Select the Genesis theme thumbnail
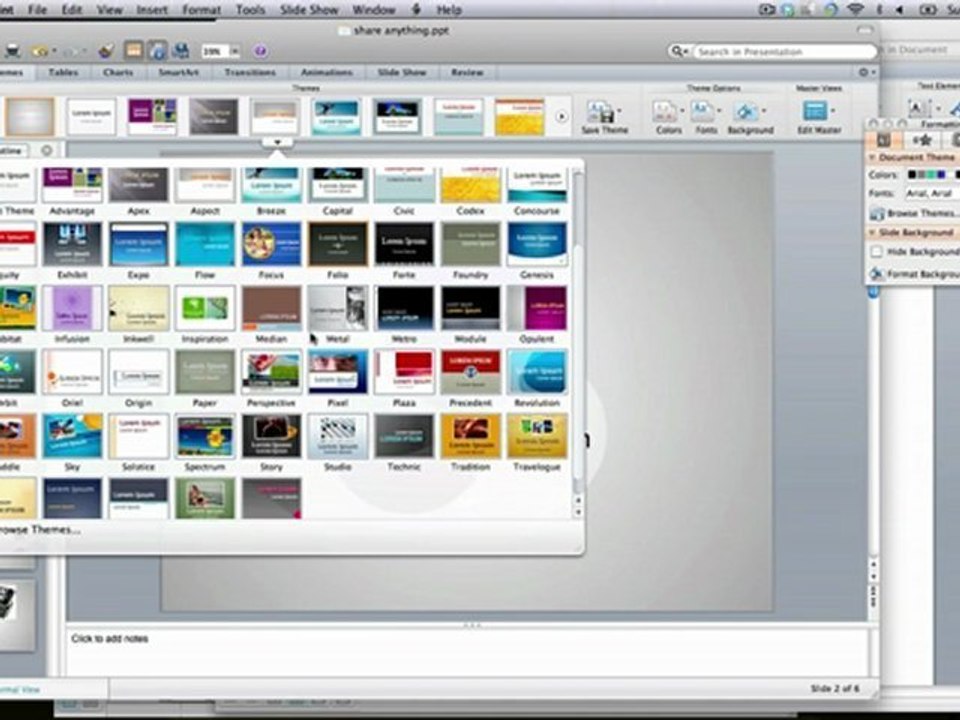 537,244
